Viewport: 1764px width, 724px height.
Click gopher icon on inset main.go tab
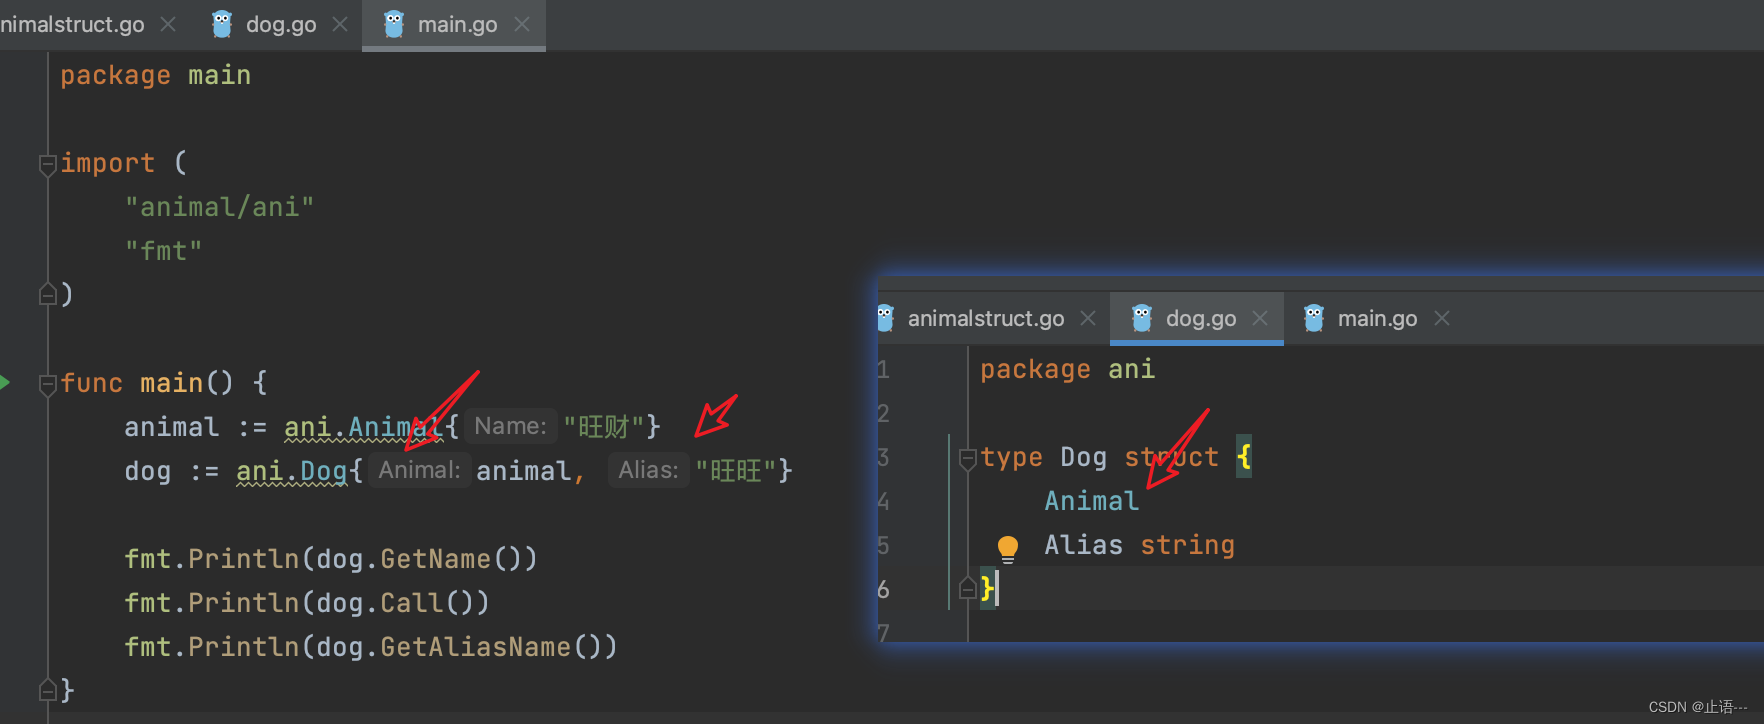click(1314, 318)
